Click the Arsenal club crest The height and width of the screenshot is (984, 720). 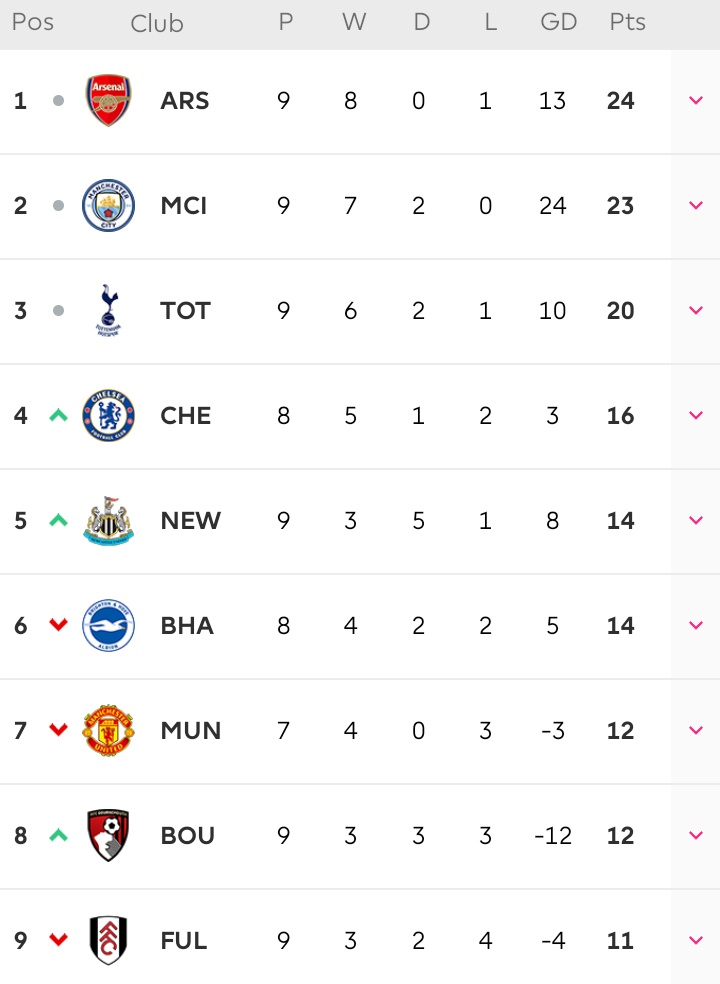[108, 100]
